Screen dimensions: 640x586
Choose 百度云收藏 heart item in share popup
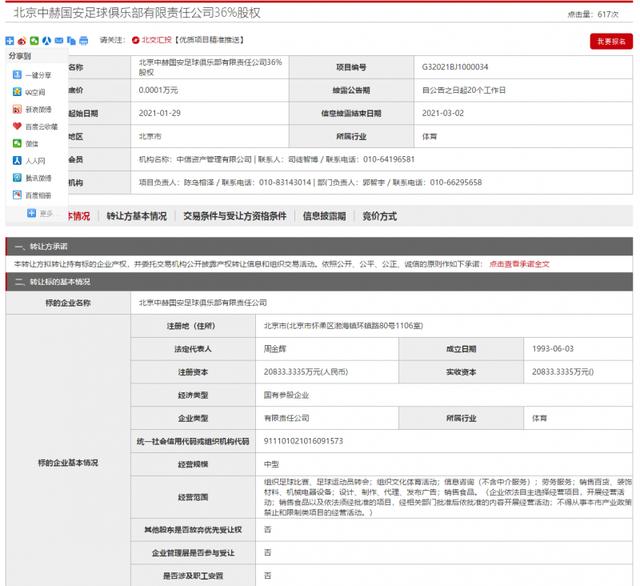pos(35,127)
